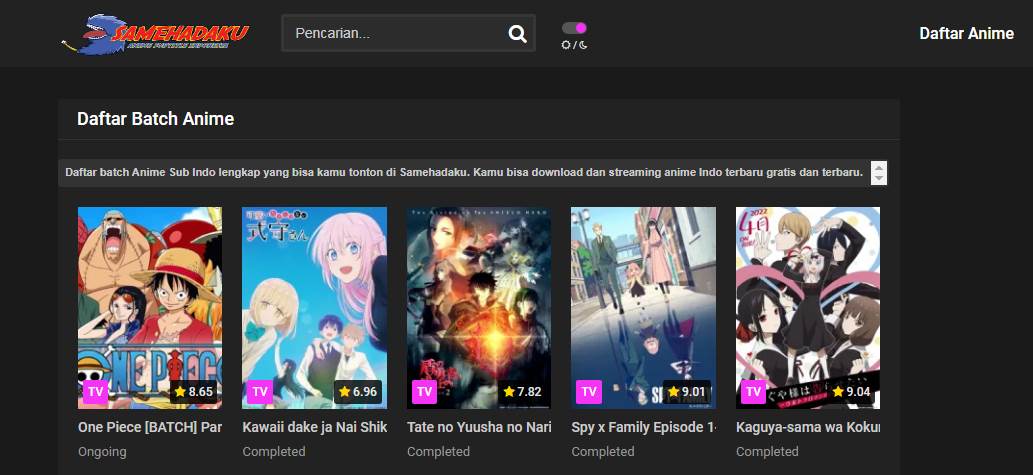Open the Spy x Family Episode title link
Viewport: 1033px width, 475px height.
pyautogui.click(x=644, y=427)
